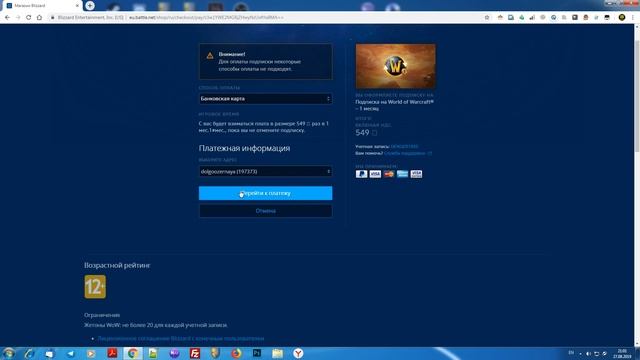Open the folder icon in the taskbar
Image resolution: width=640 pixels, height=360 pixels.
tap(278, 353)
